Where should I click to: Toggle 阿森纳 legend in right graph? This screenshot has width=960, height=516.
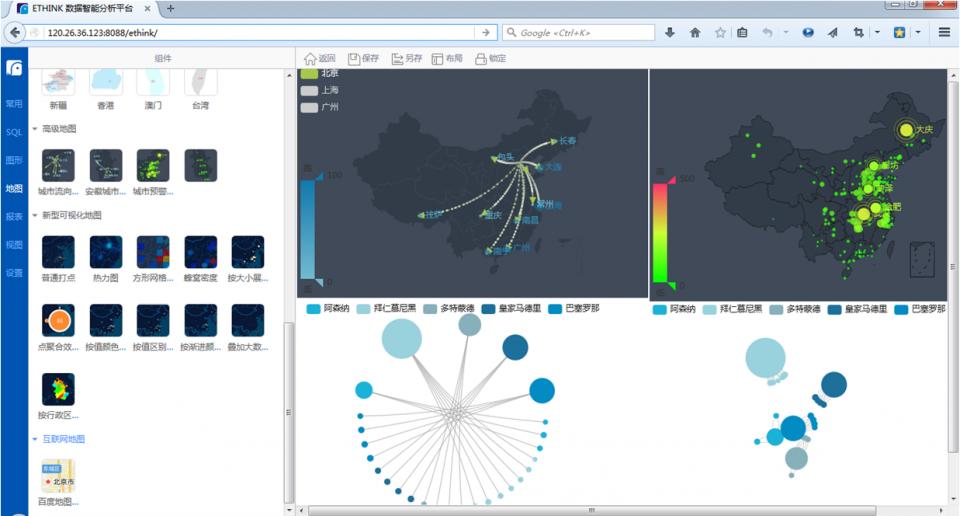point(659,310)
